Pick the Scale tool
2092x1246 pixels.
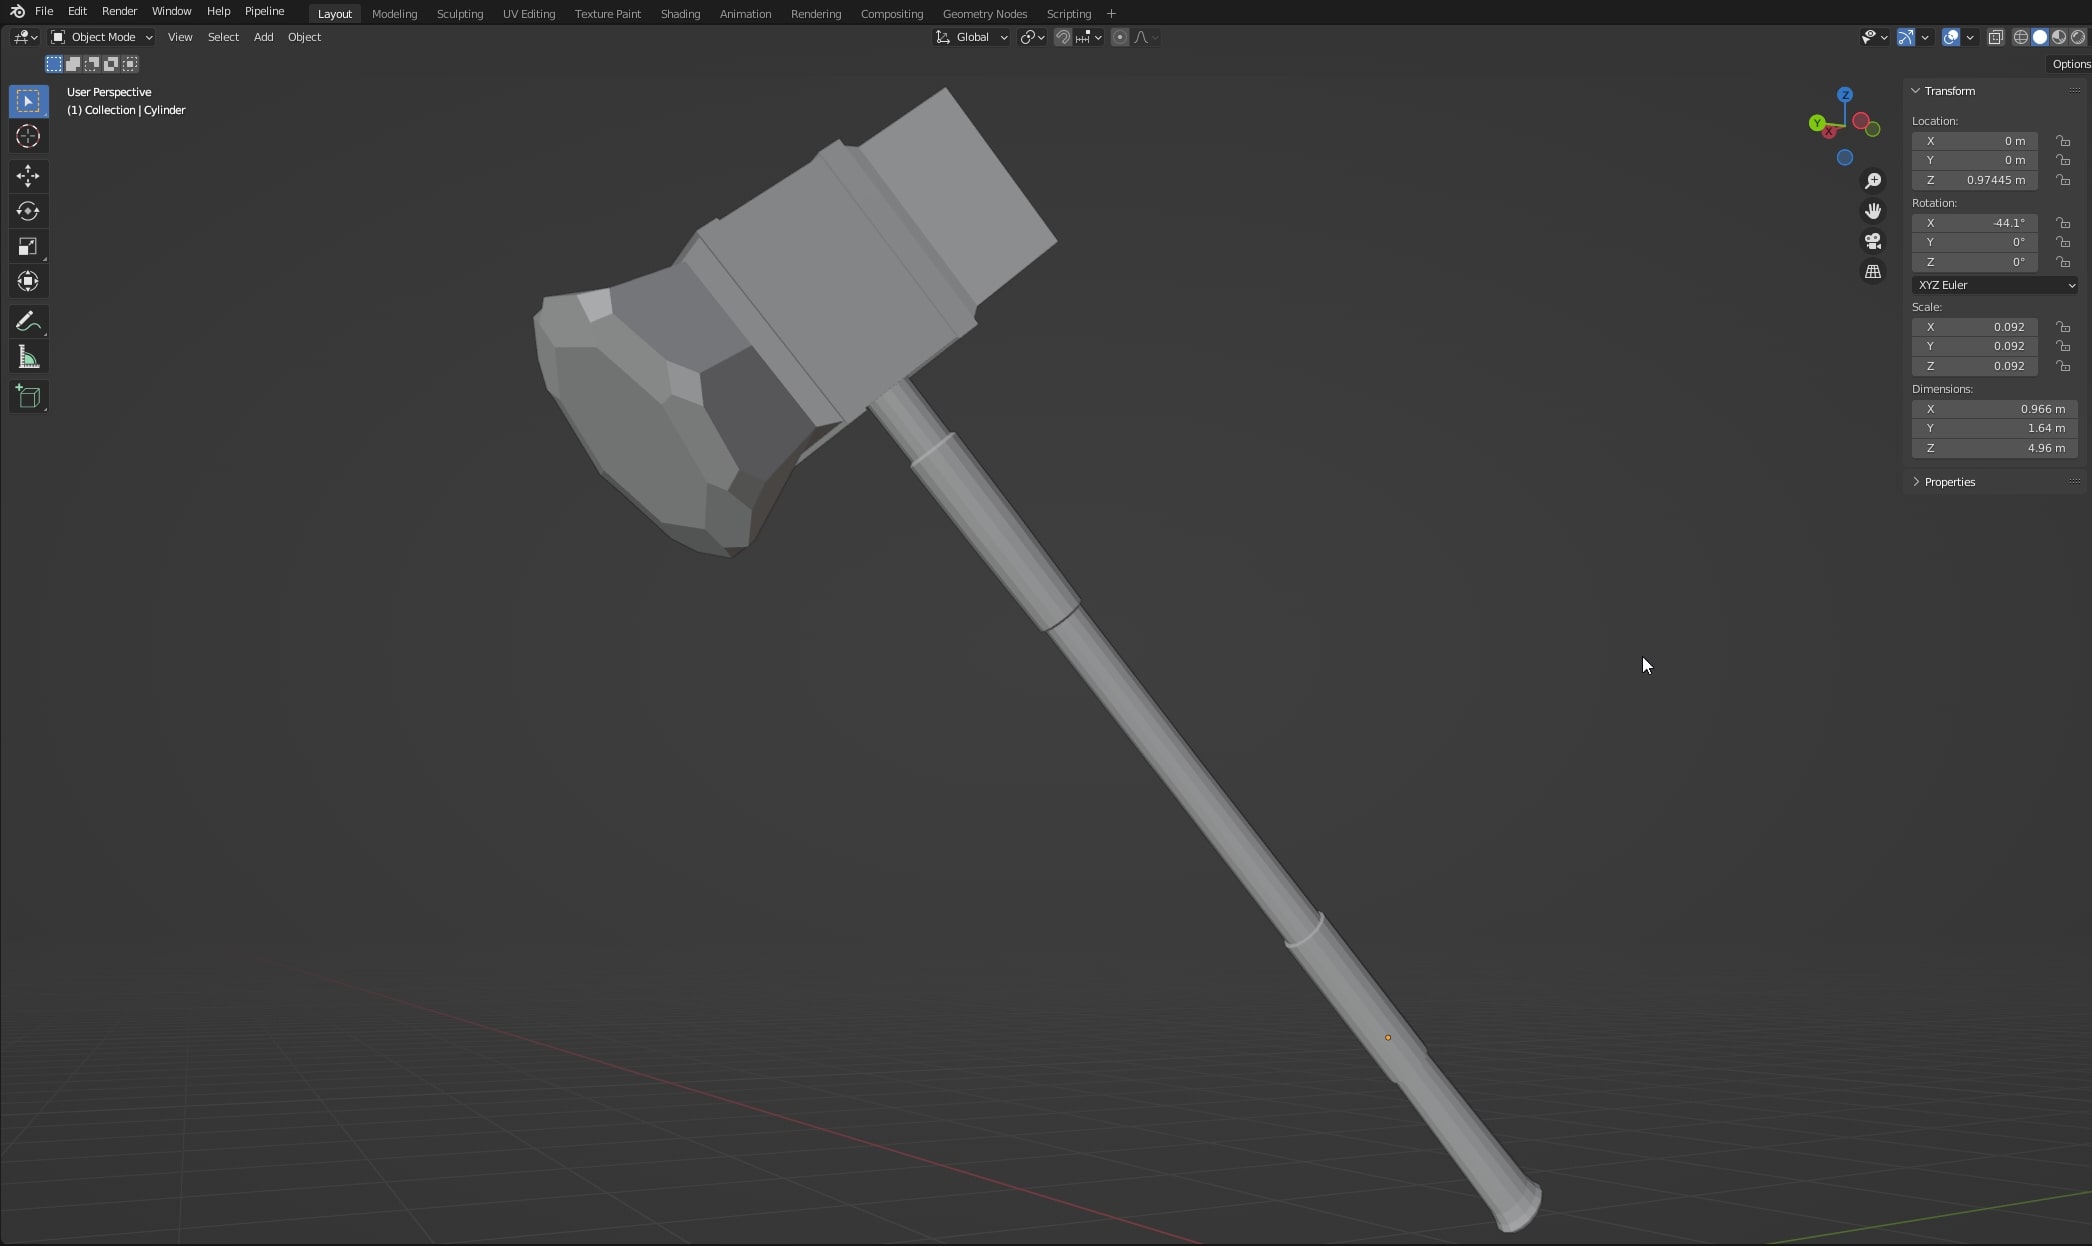coord(28,247)
